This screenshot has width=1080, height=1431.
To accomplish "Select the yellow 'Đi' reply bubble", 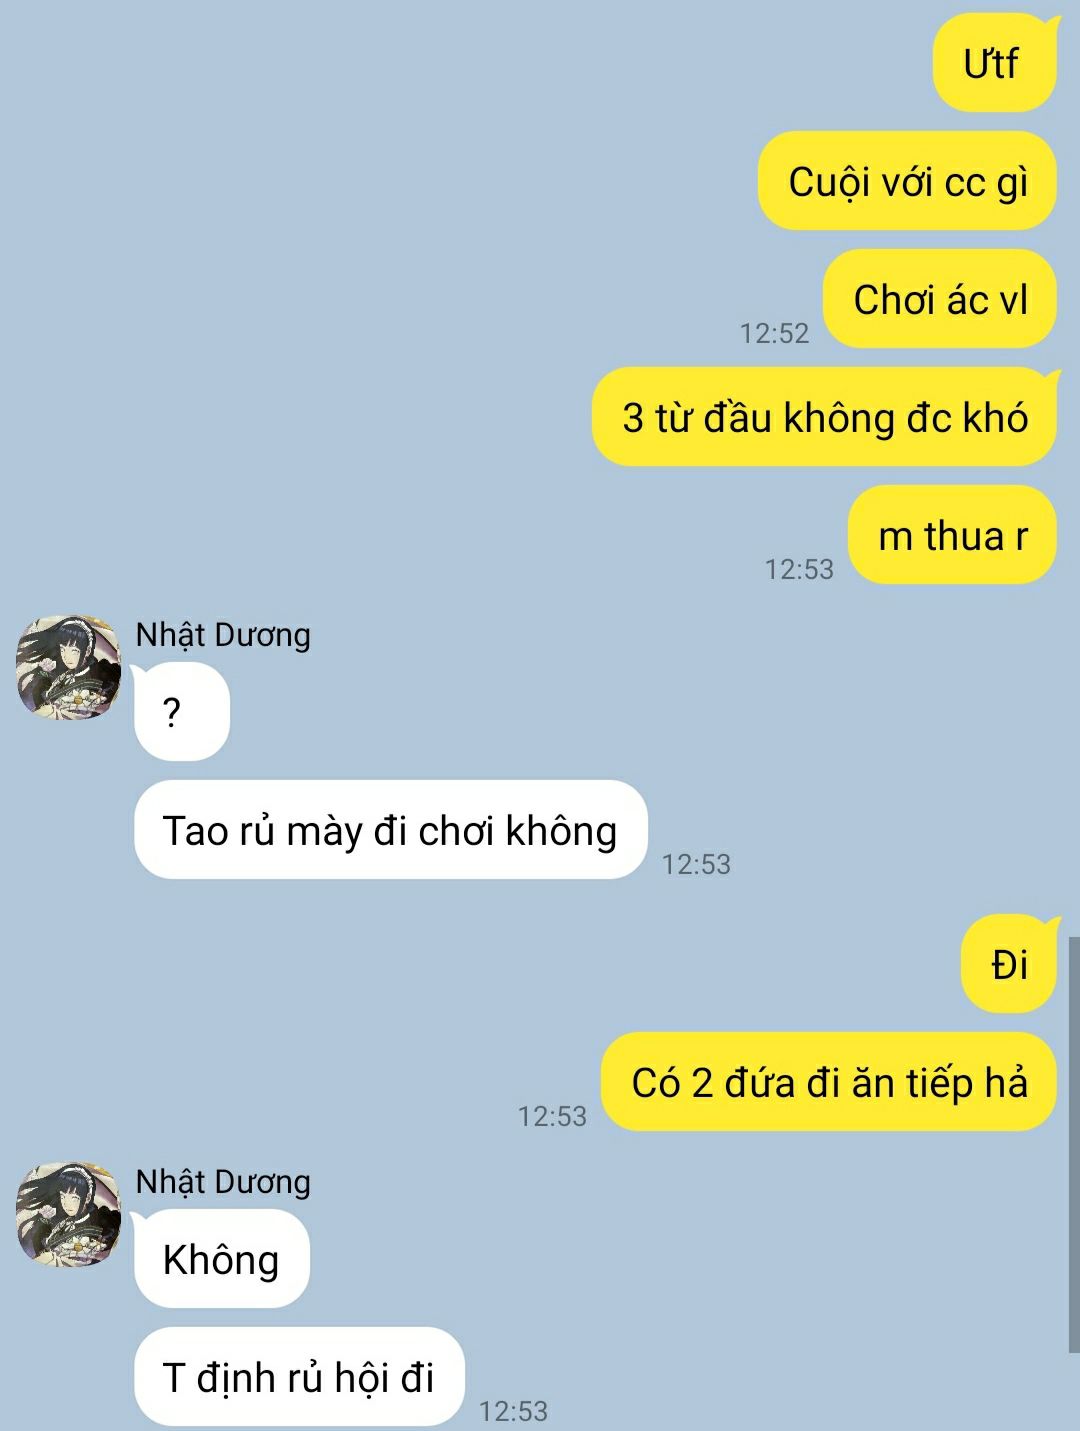I will (x=1009, y=965).
